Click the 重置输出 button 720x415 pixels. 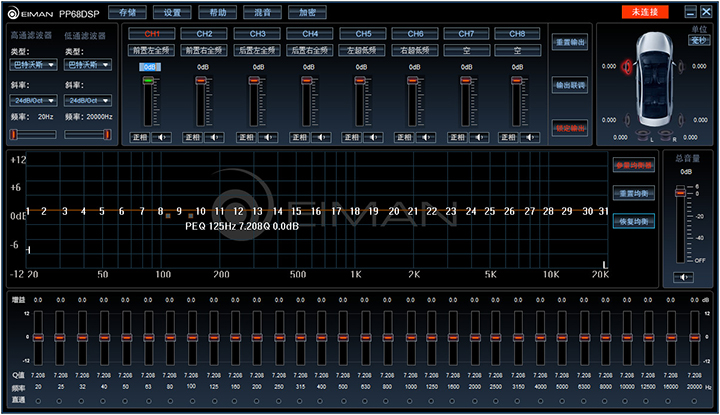570,42
